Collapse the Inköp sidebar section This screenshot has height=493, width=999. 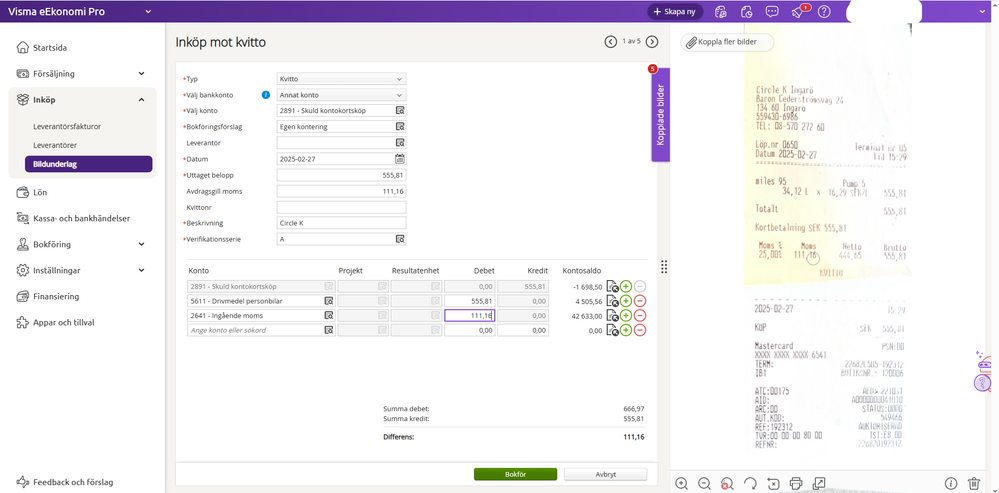click(x=141, y=99)
